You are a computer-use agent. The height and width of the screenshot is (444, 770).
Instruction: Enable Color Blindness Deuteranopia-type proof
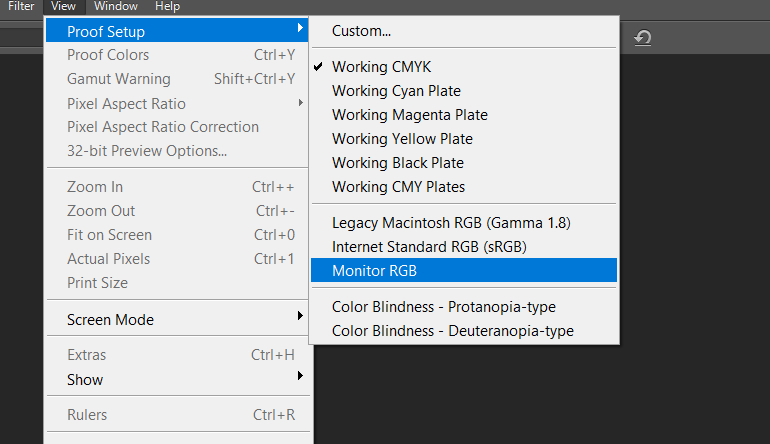[452, 331]
